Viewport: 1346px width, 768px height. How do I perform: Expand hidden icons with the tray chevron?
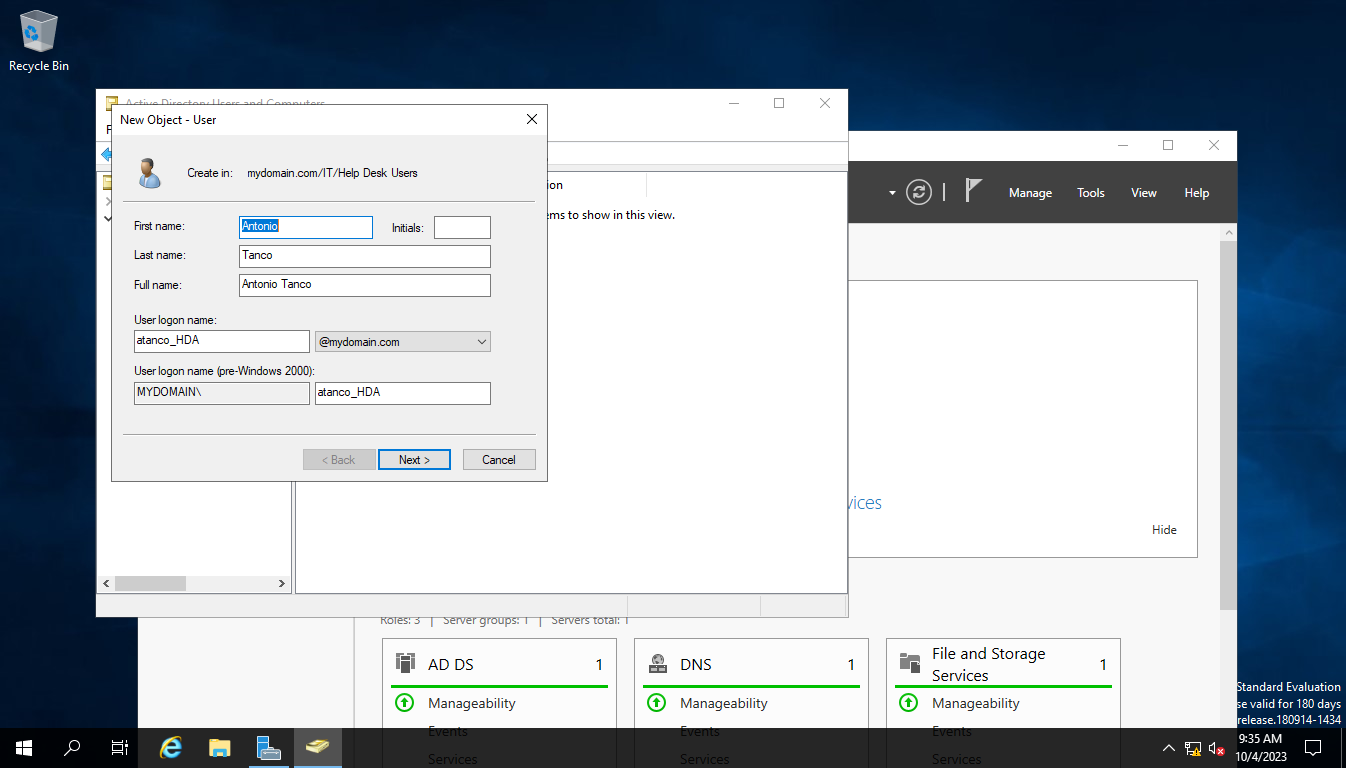pos(1167,747)
